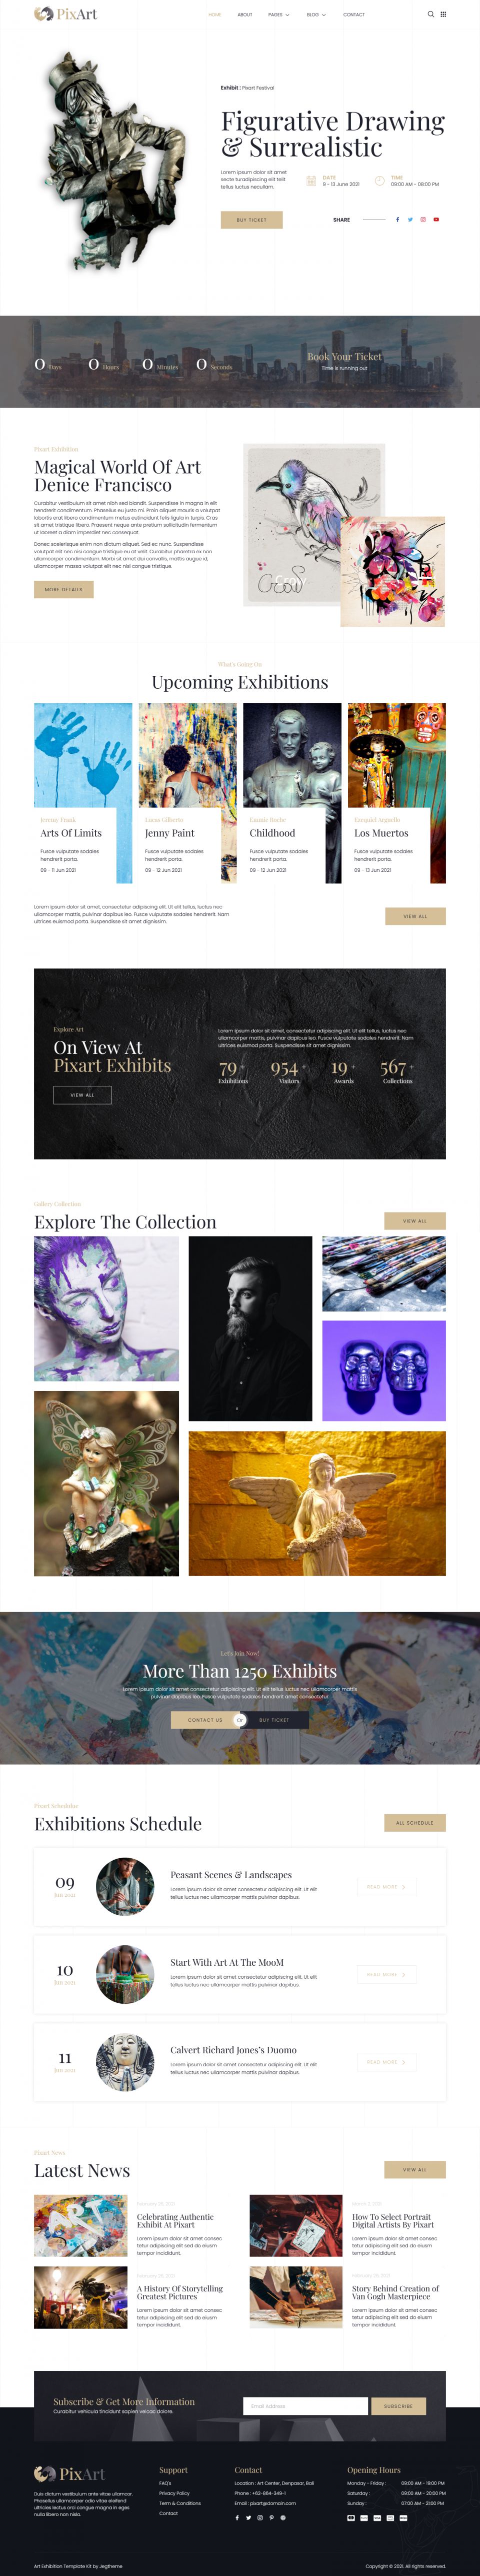Image resolution: width=480 pixels, height=2576 pixels.
Task: Open the About menu item
Action: tap(245, 15)
